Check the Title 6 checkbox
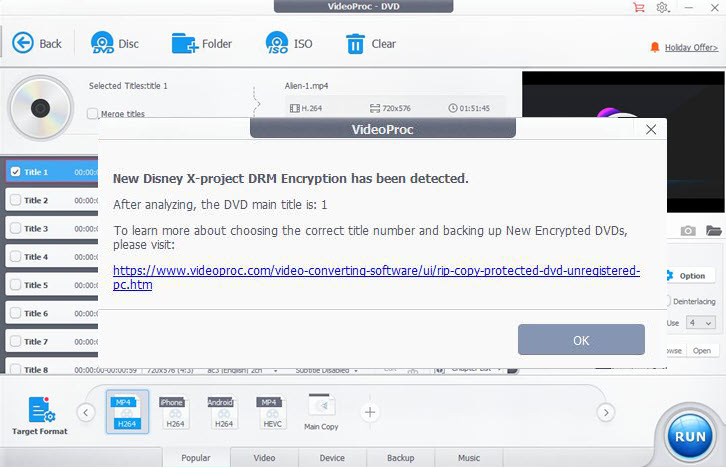726x468 pixels. (15, 313)
